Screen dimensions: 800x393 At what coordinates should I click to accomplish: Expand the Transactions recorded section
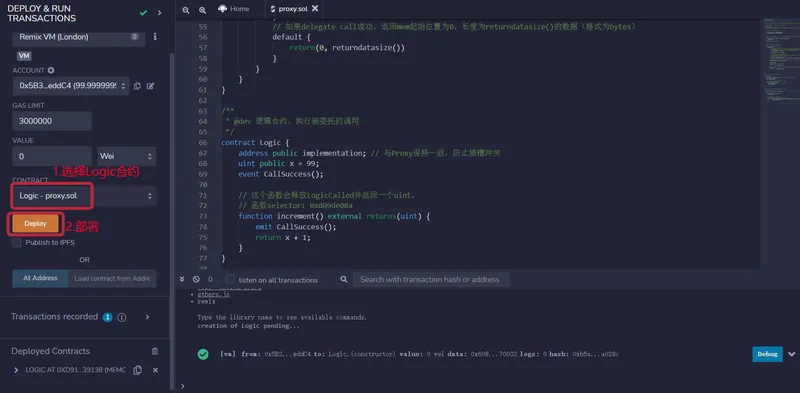(x=147, y=317)
